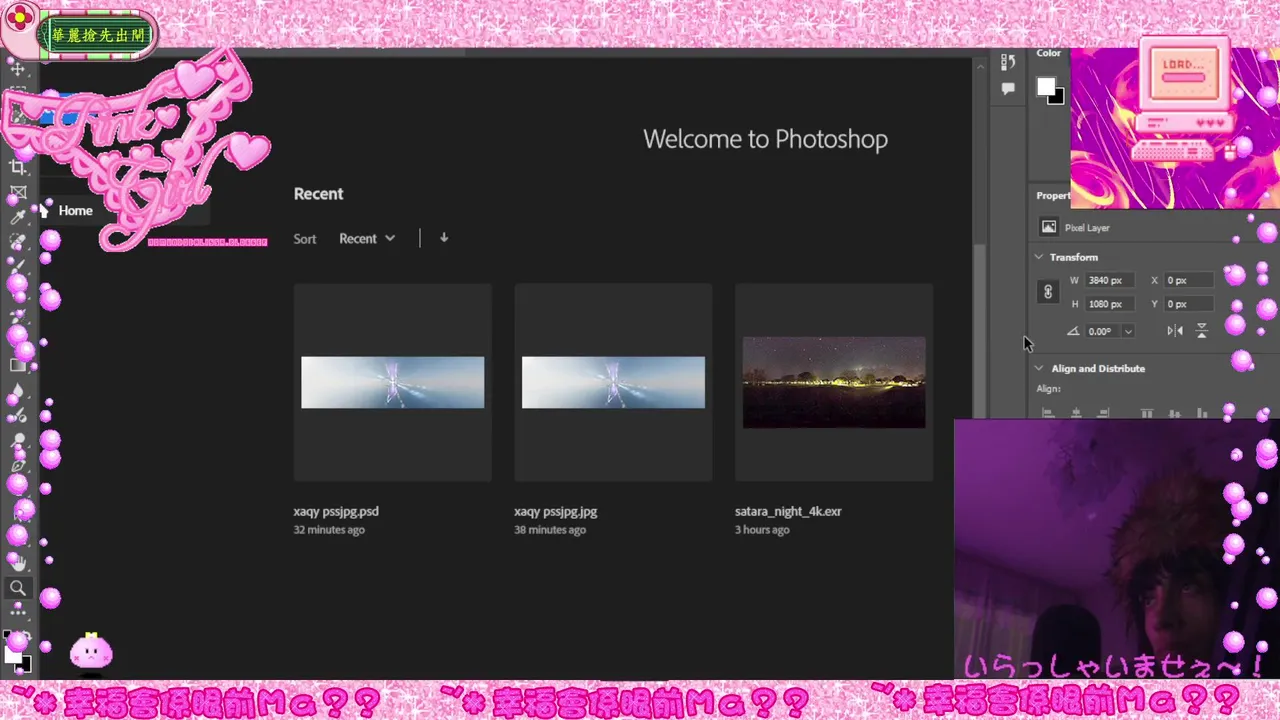
Task: Switch to the Color panel tab
Action: [1049, 53]
